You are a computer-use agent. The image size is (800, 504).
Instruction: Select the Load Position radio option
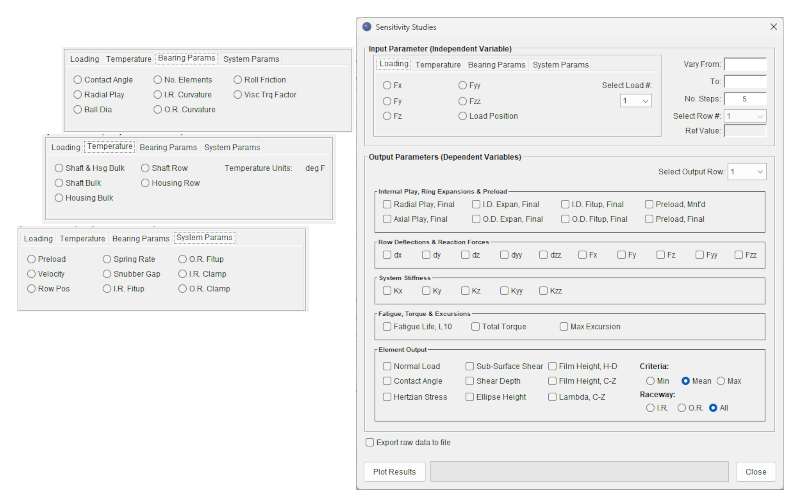463,116
